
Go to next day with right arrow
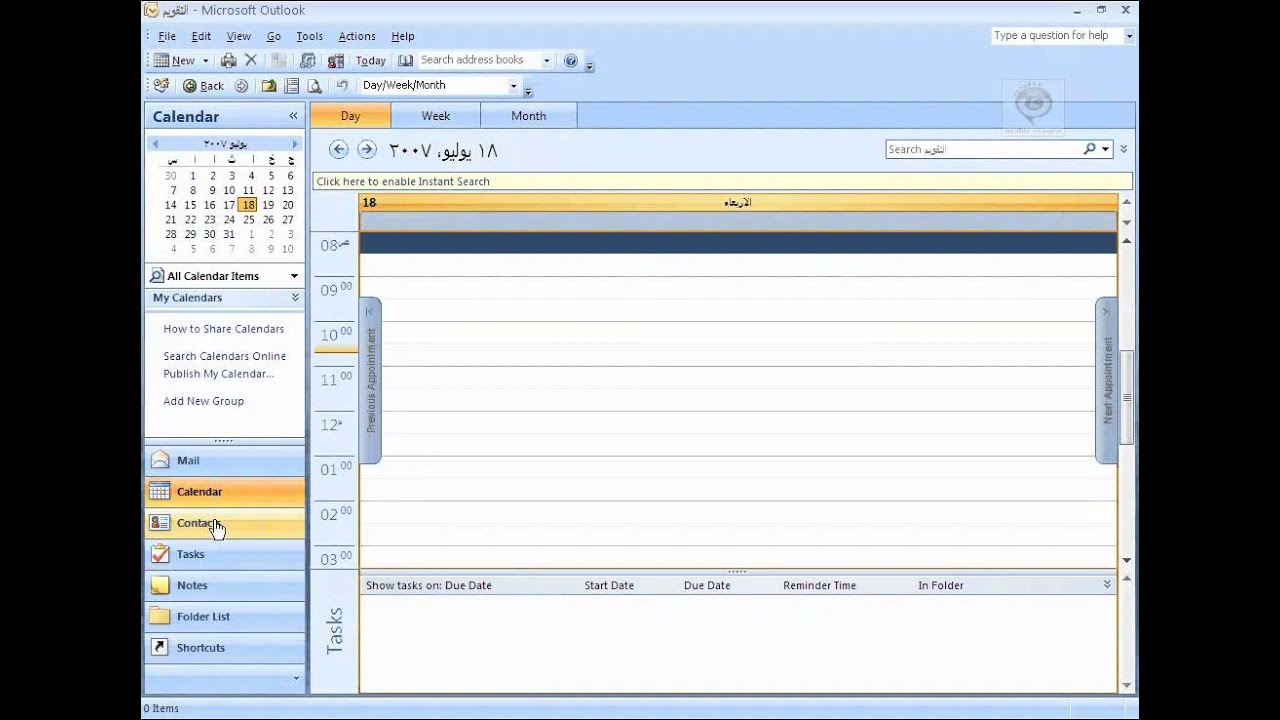pyautogui.click(x=367, y=150)
